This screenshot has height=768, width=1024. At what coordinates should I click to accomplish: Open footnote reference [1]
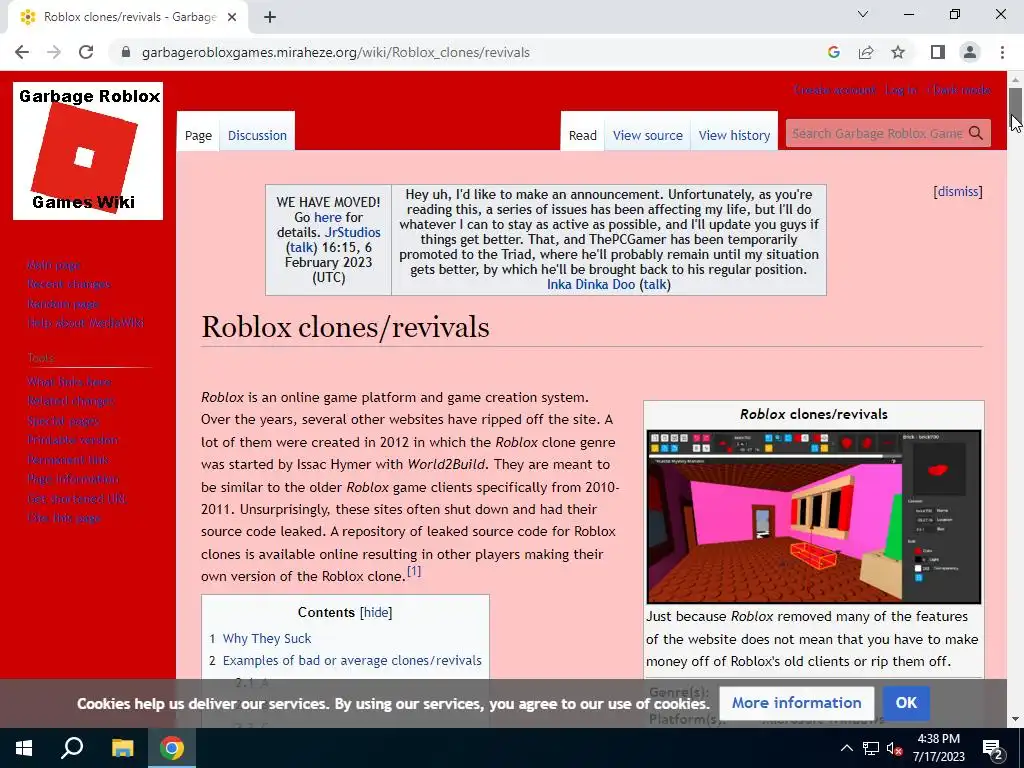pyautogui.click(x=414, y=571)
